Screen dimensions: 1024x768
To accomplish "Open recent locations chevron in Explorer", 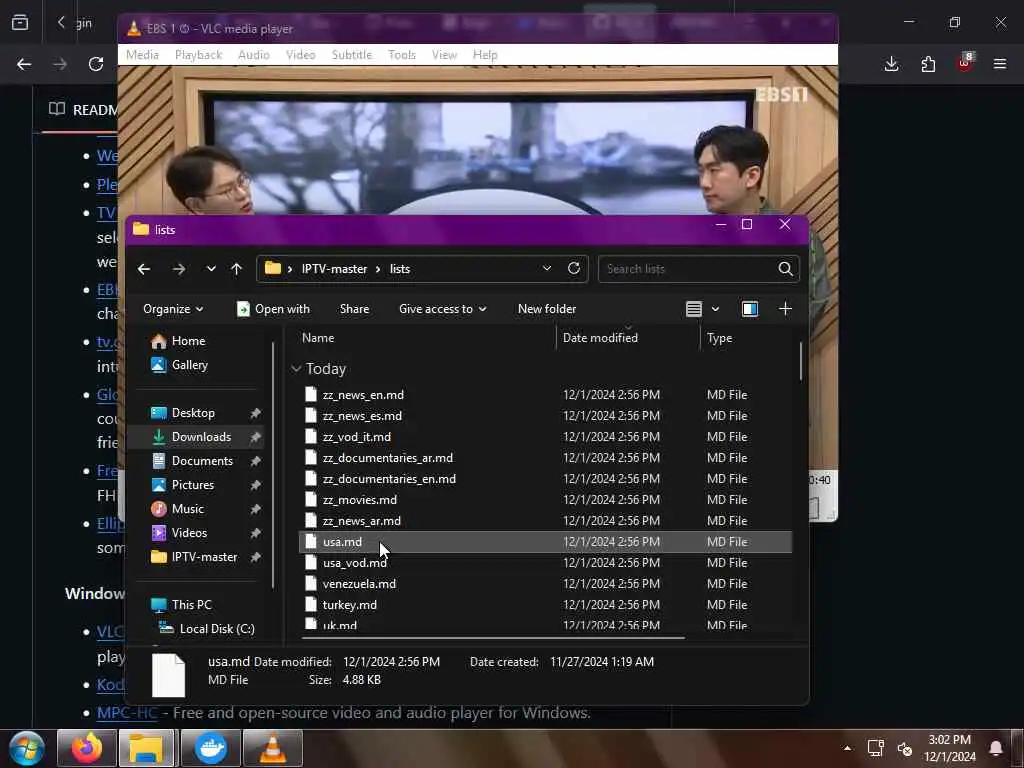I will 211,269.
